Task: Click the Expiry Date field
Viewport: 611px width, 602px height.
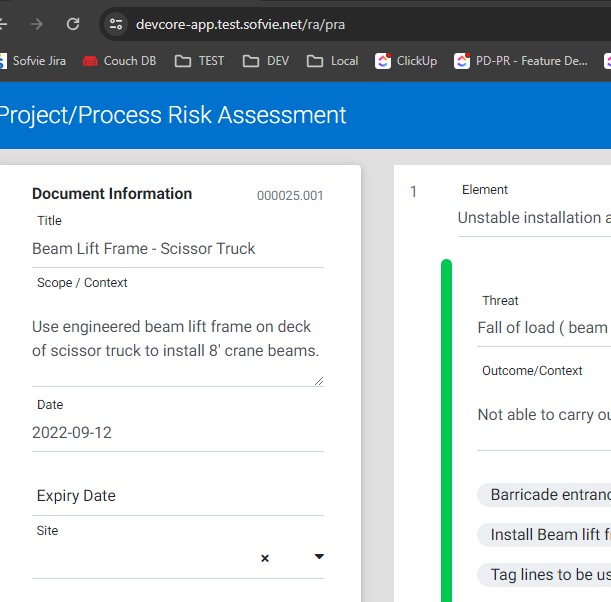Action: coord(178,496)
